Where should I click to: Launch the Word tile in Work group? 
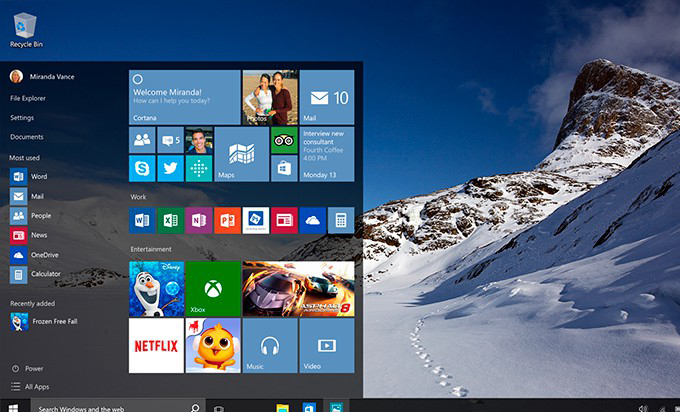[142, 220]
